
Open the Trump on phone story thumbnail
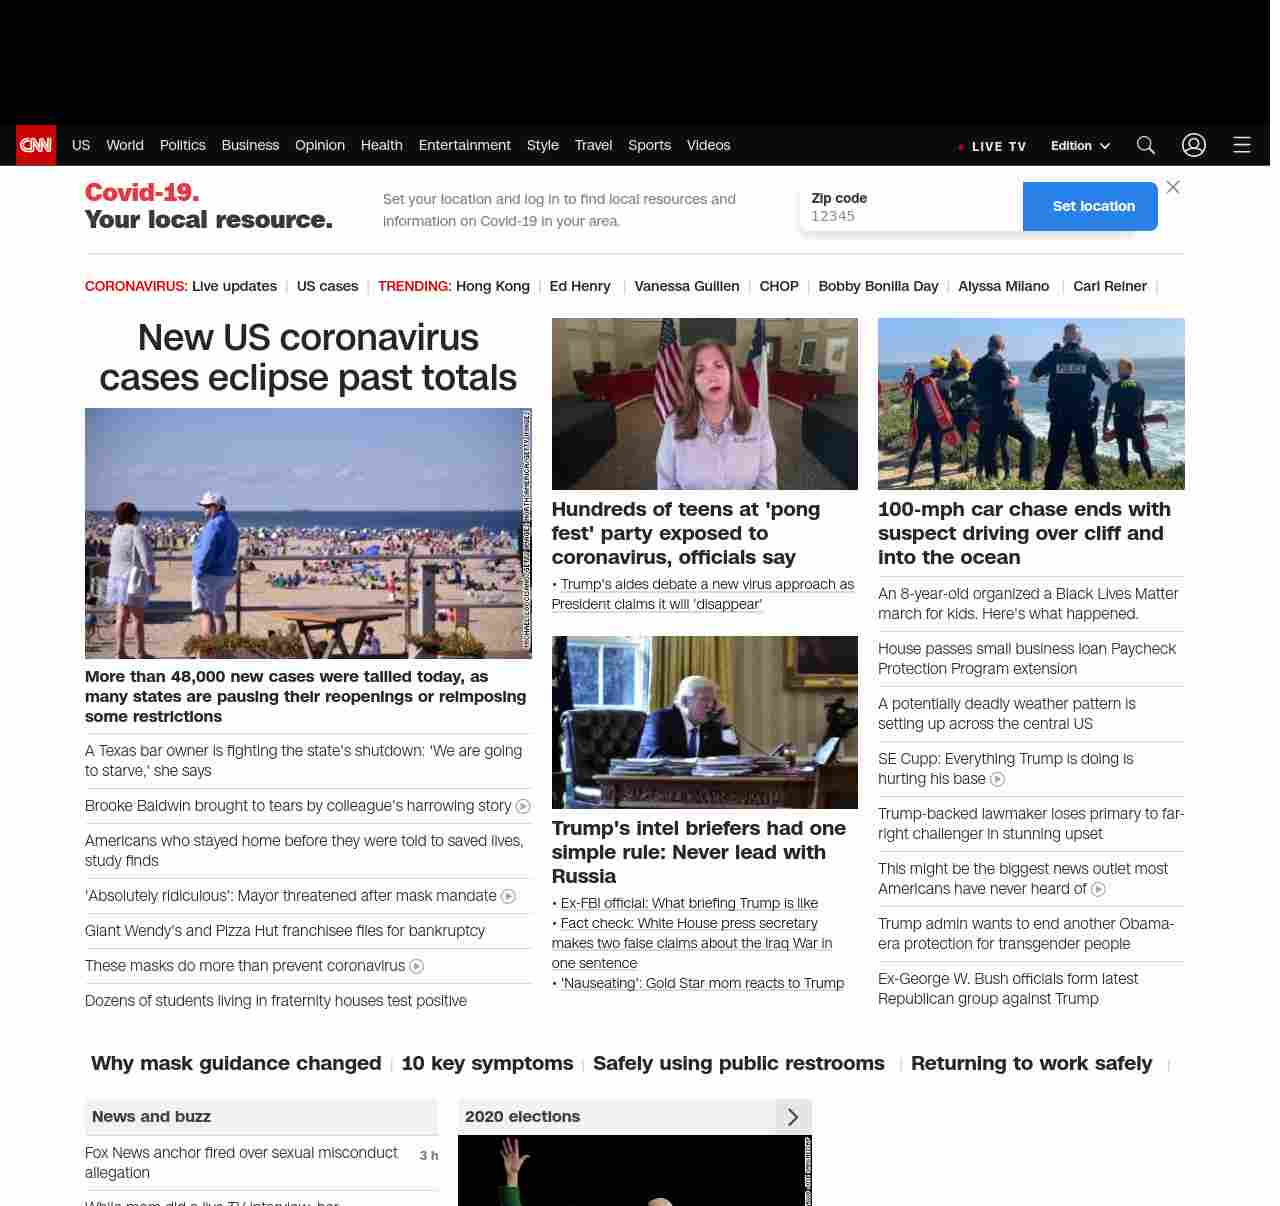[x=704, y=722]
